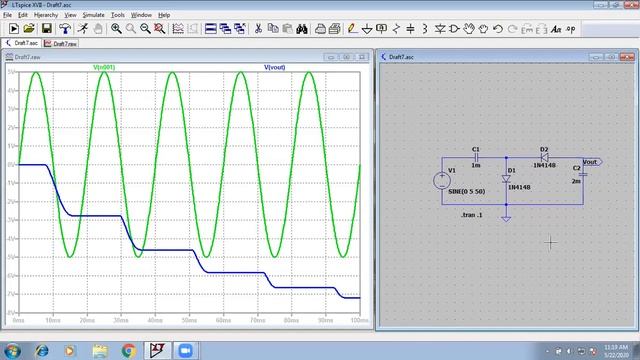Select the Drag closed-hand tool
The width and height of the screenshot is (640, 360).
483,29
